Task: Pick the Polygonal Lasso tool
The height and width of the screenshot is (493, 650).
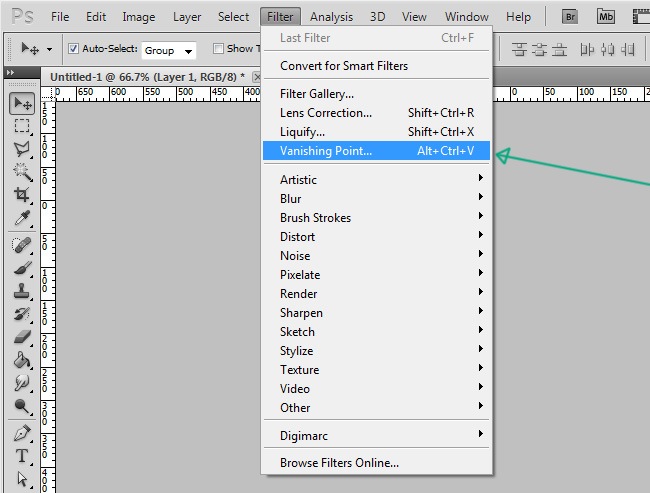Action: coord(22,149)
